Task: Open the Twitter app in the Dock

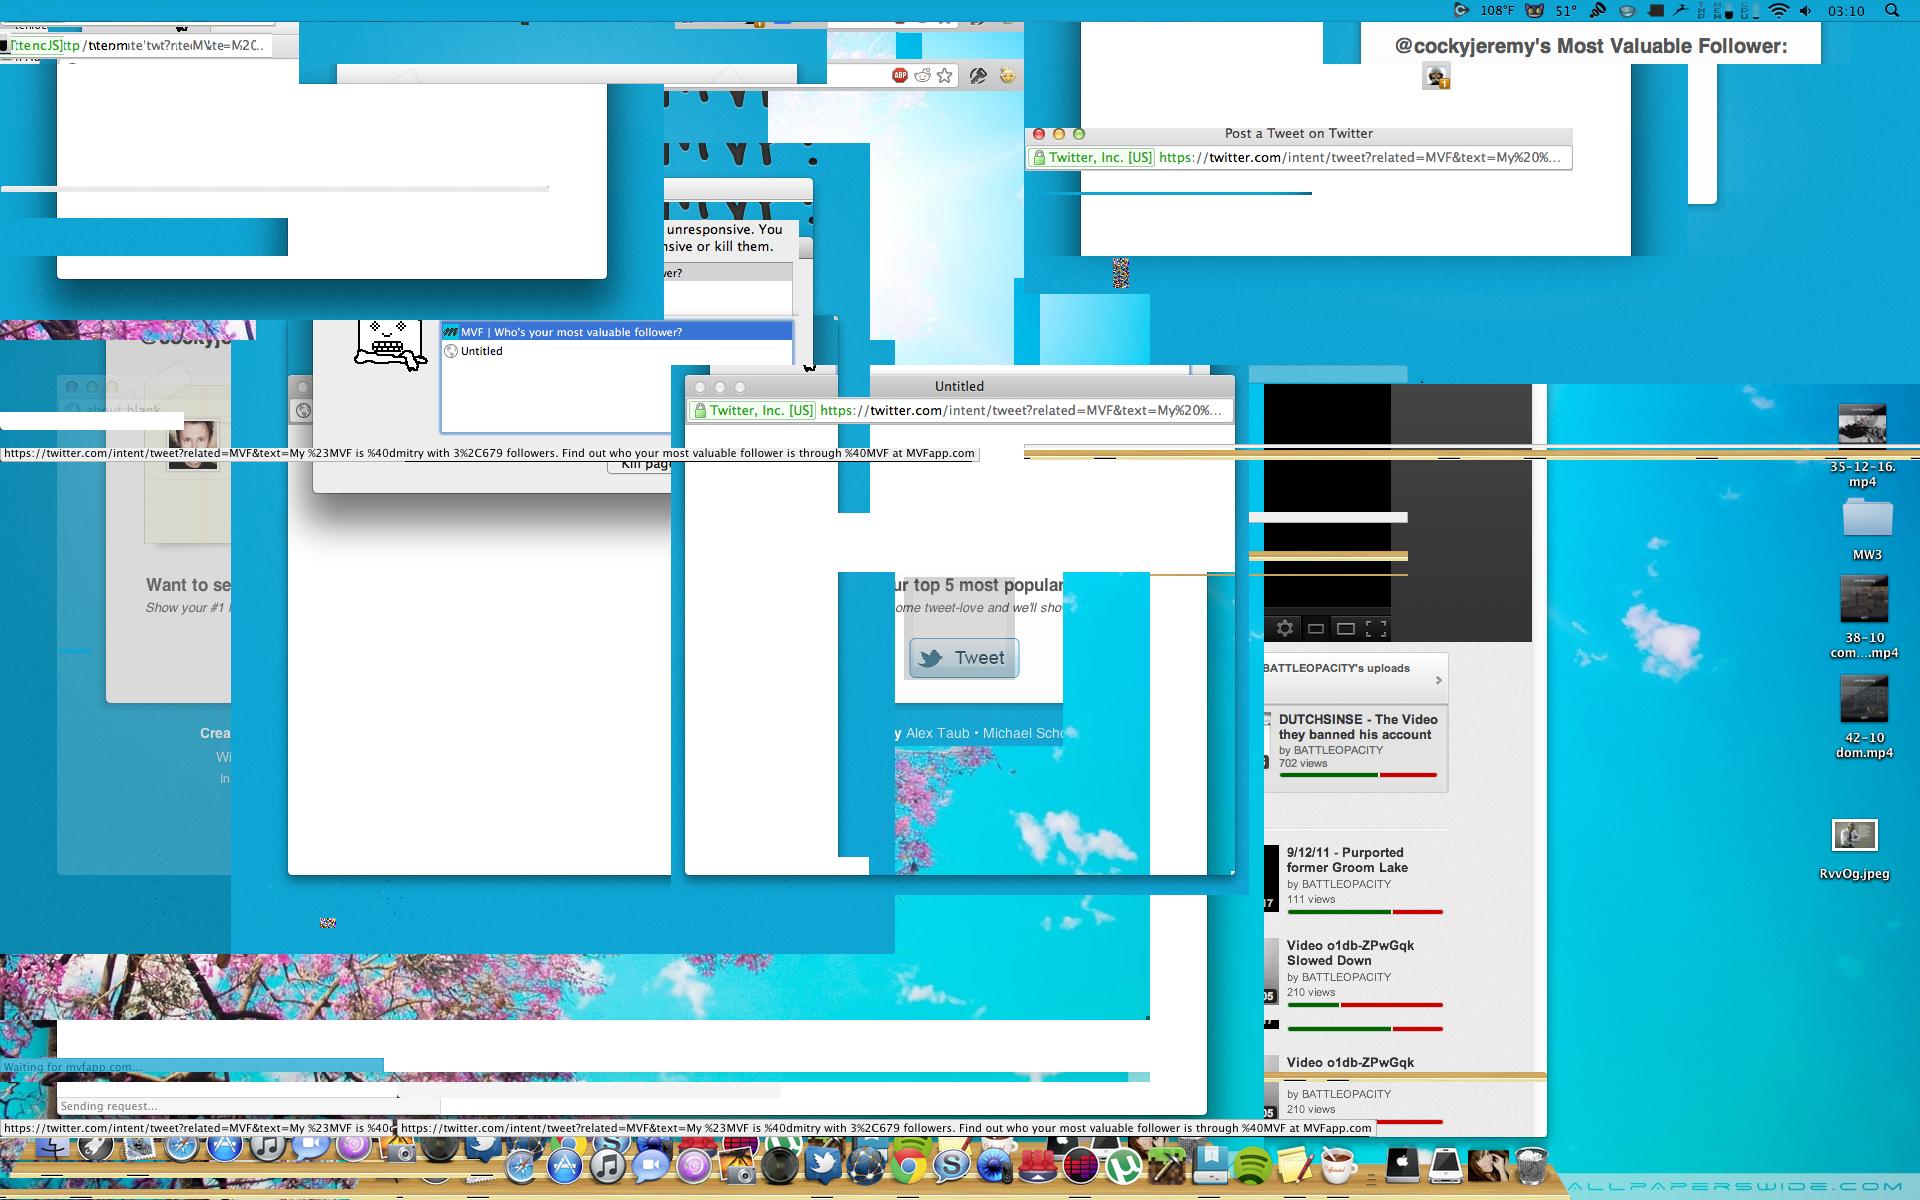Action: tap(823, 1166)
